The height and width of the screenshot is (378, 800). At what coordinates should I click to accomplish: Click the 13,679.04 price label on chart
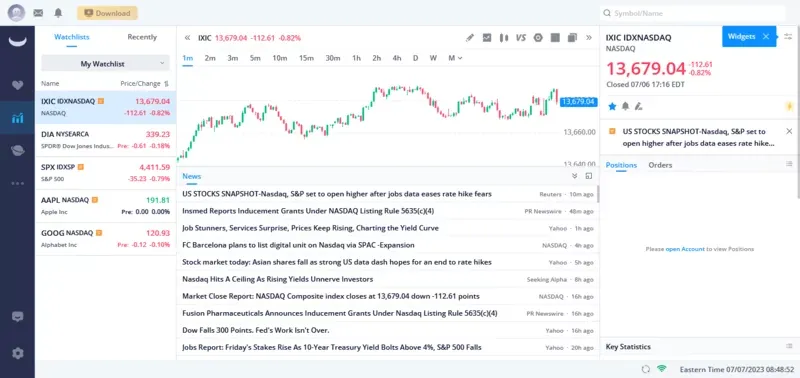point(578,102)
